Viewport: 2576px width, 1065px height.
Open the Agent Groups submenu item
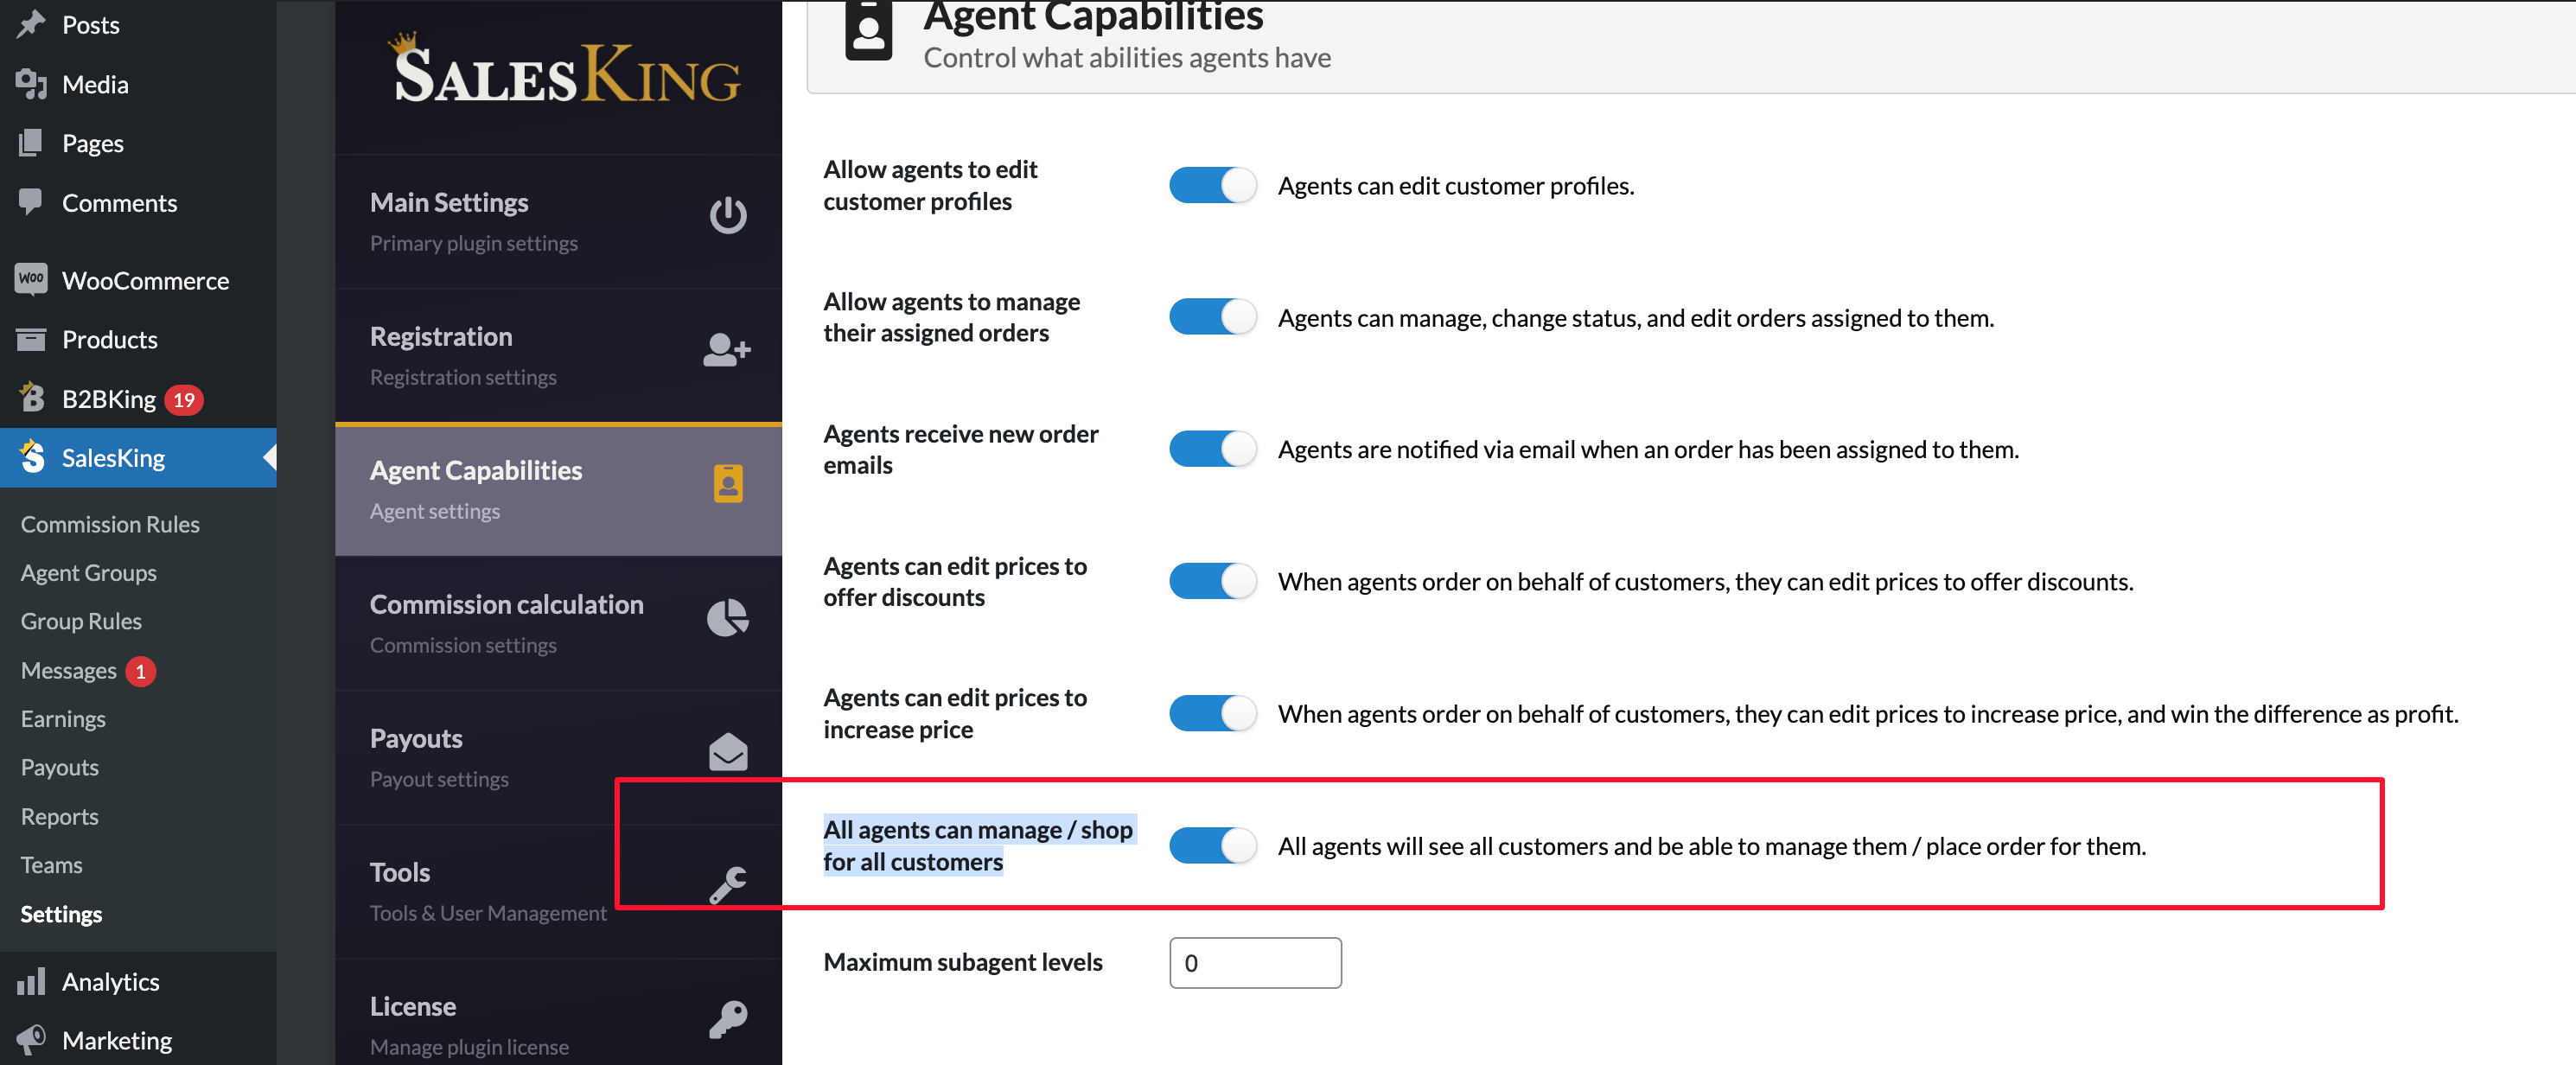click(89, 573)
